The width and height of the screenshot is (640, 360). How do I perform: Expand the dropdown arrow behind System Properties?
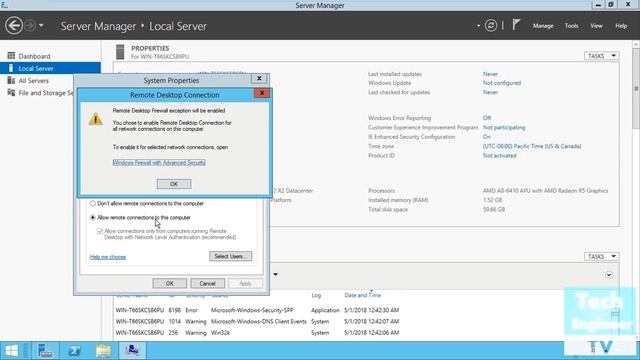click(x=276, y=274)
